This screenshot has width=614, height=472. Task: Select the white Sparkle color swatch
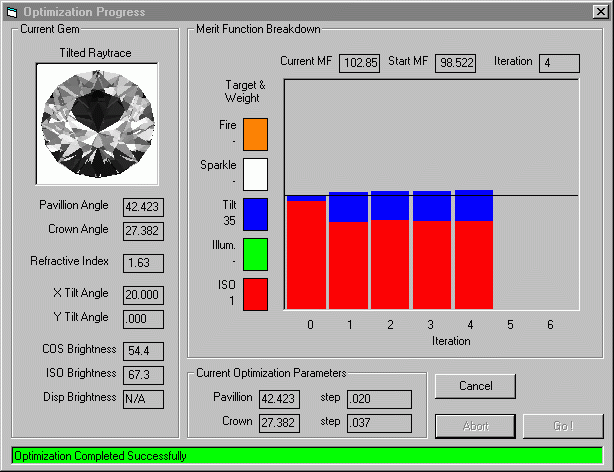pos(255,174)
